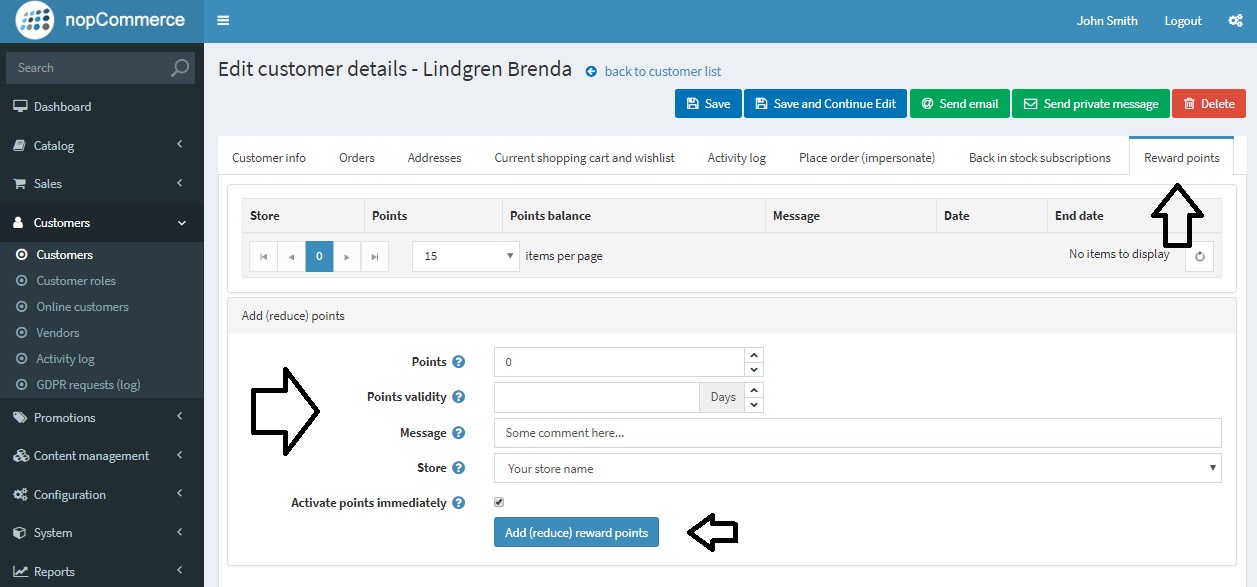Image resolution: width=1257 pixels, height=587 pixels.
Task: Open the settings gears icon at top right
Action: click(x=1235, y=21)
